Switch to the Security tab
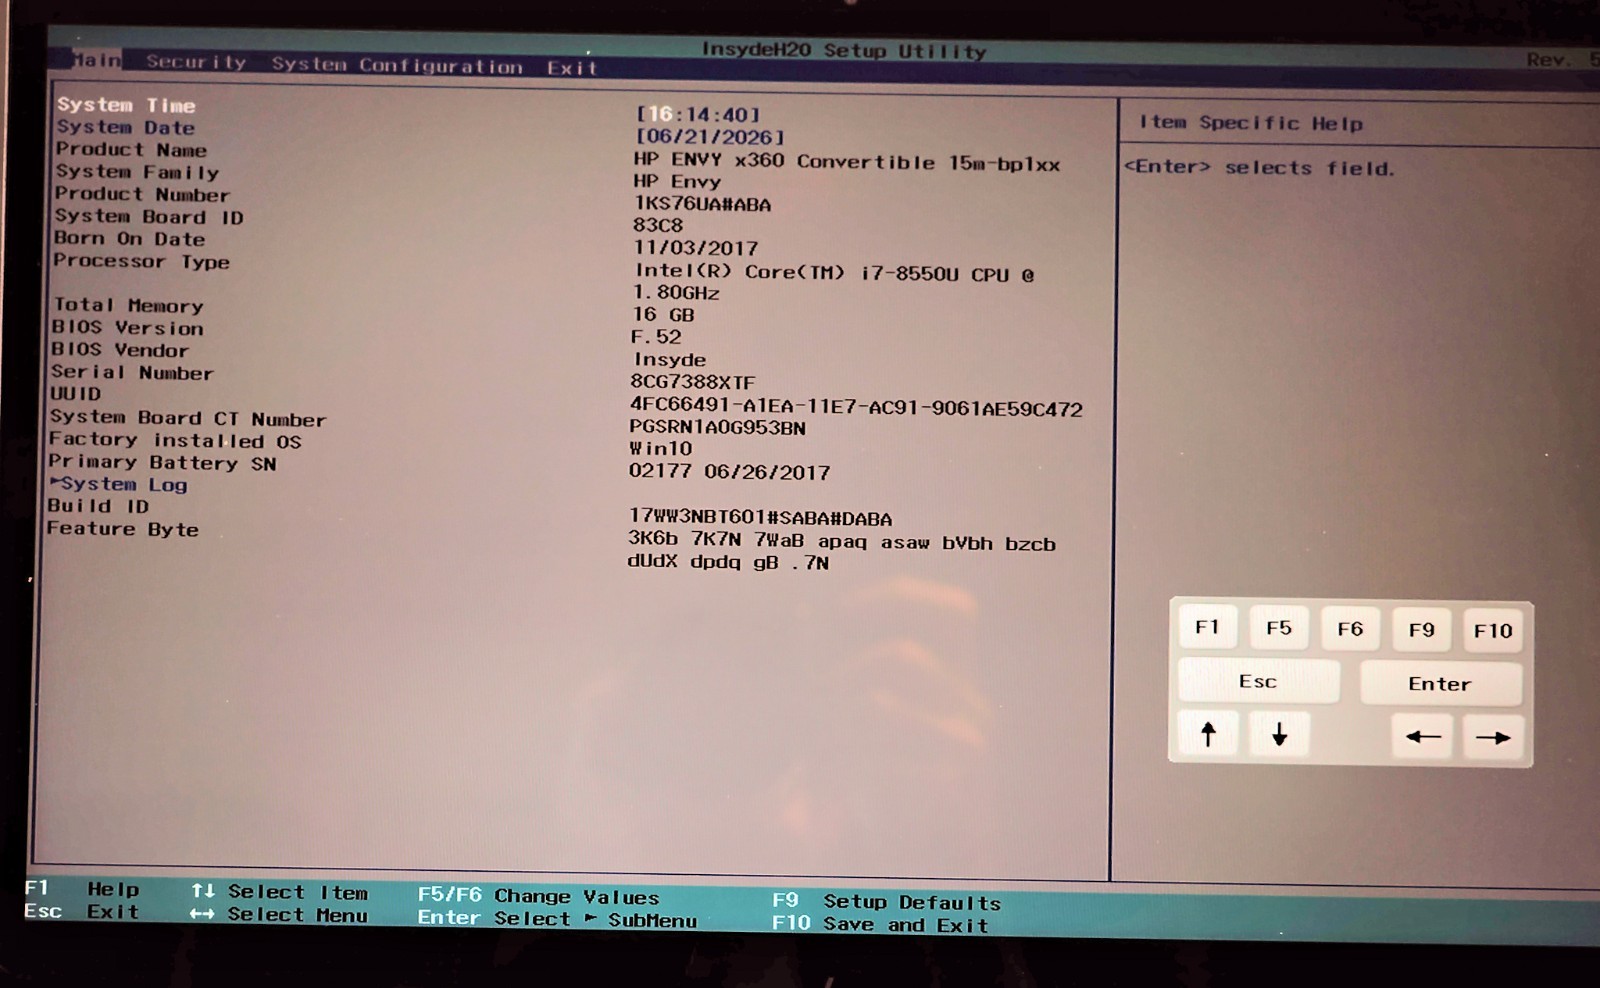 click(x=196, y=62)
